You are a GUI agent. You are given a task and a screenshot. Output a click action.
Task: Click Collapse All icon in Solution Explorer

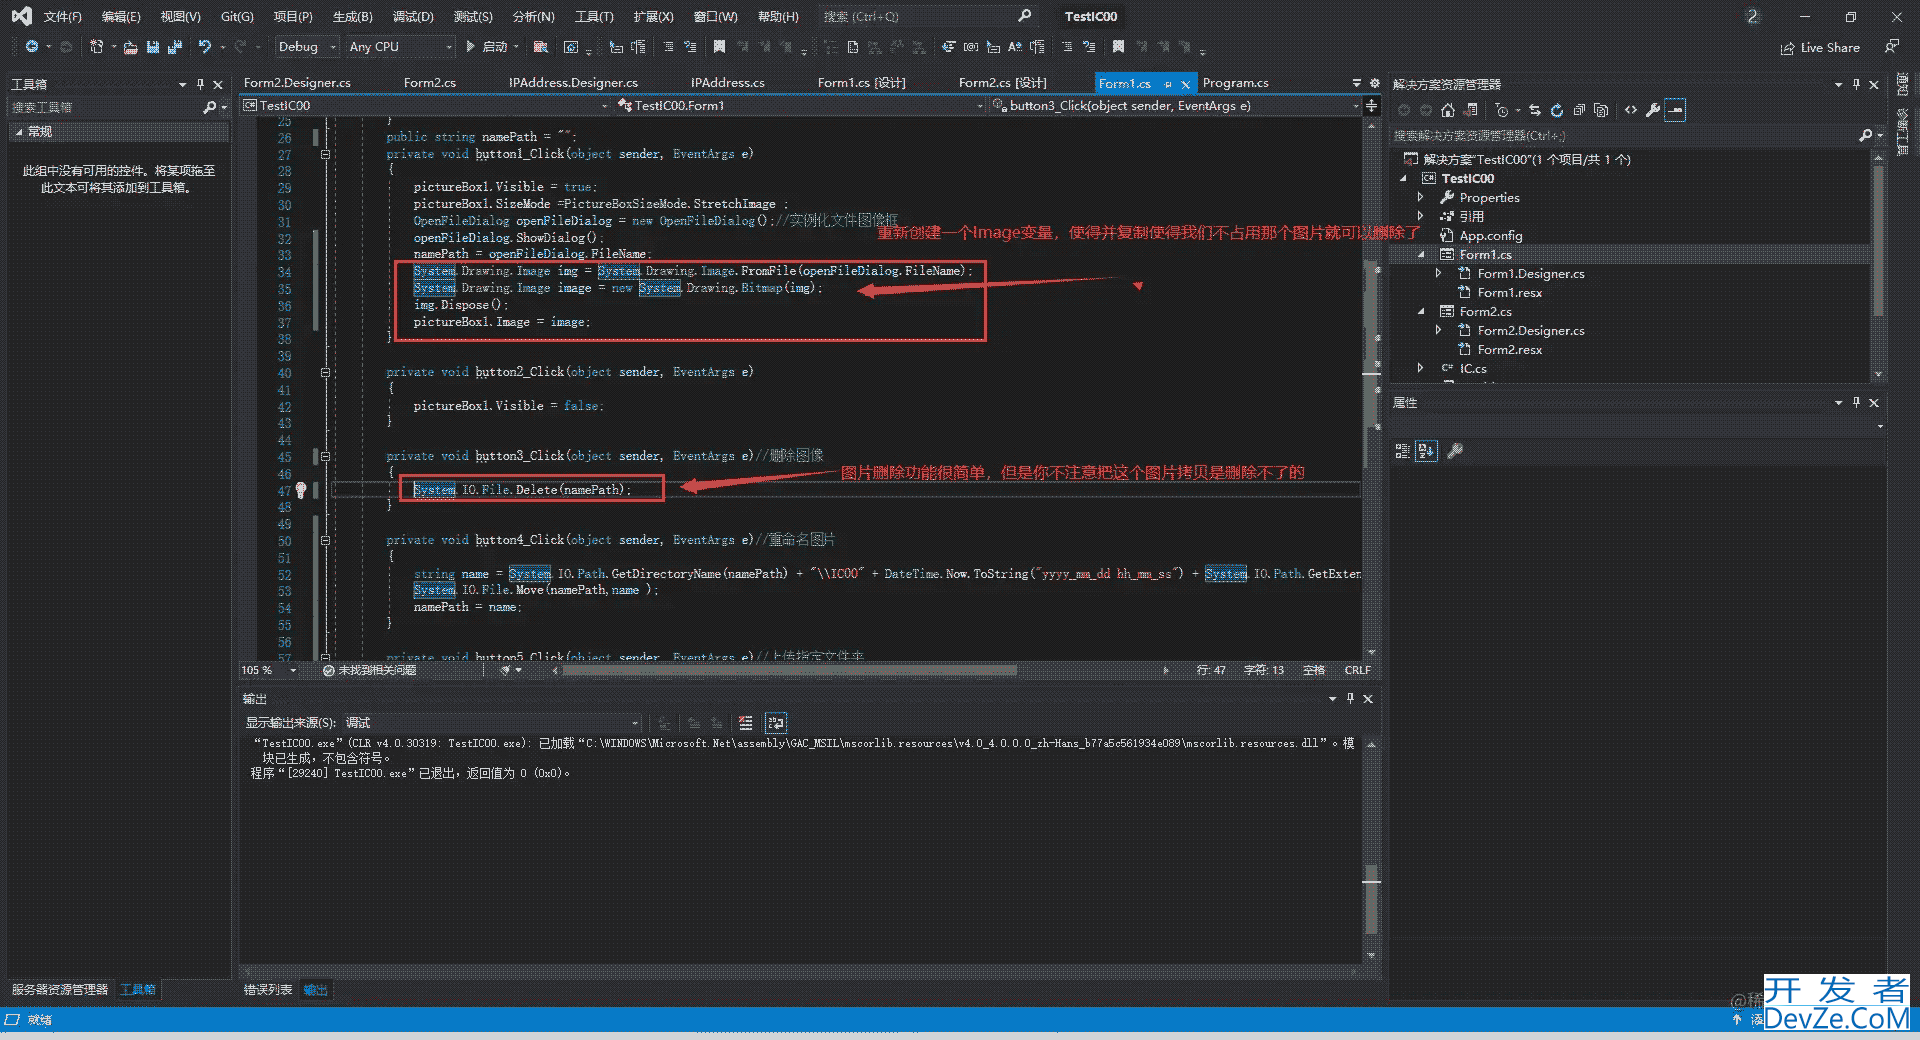(x=1579, y=110)
